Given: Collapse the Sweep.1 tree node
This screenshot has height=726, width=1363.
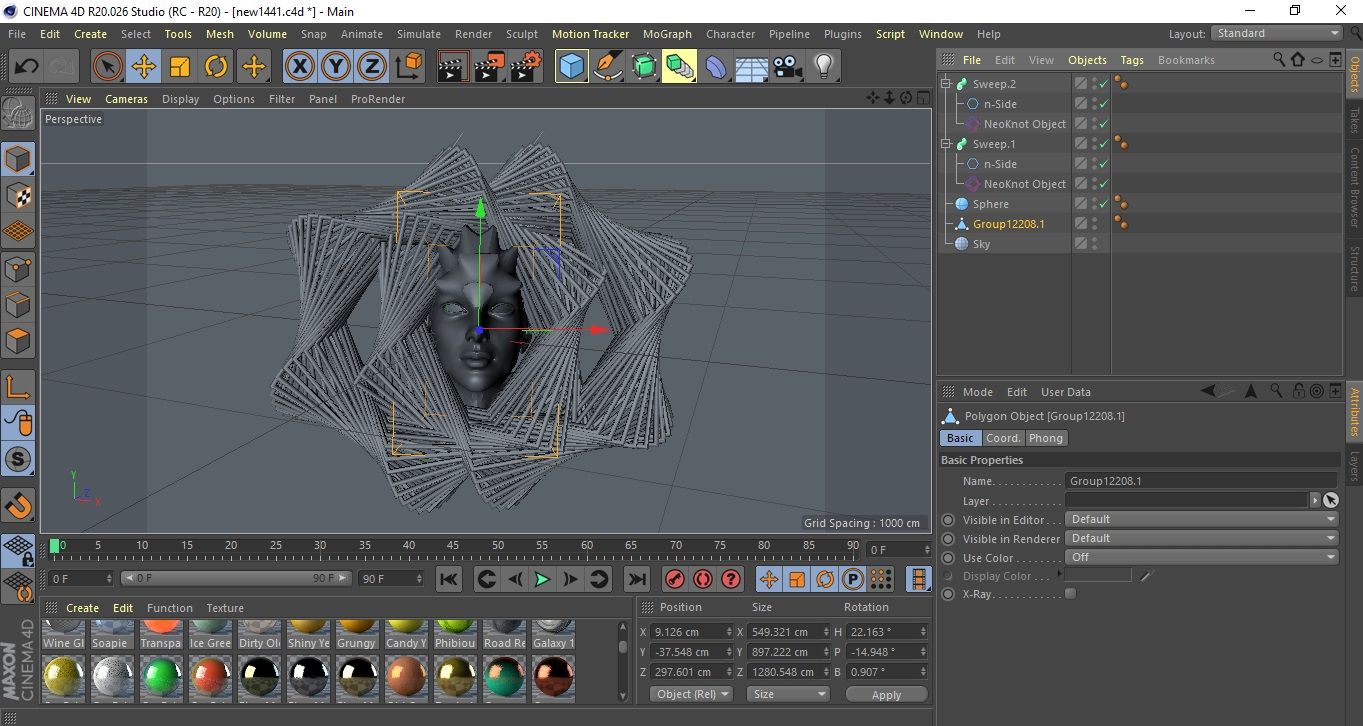Looking at the screenshot, I should pyautogui.click(x=946, y=144).
